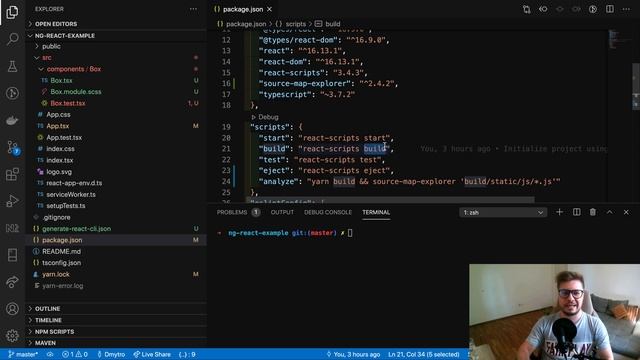This screenshot has width=640, height=360.
Task: Click Live Share in status bar
Action: [x=152, y=354]
